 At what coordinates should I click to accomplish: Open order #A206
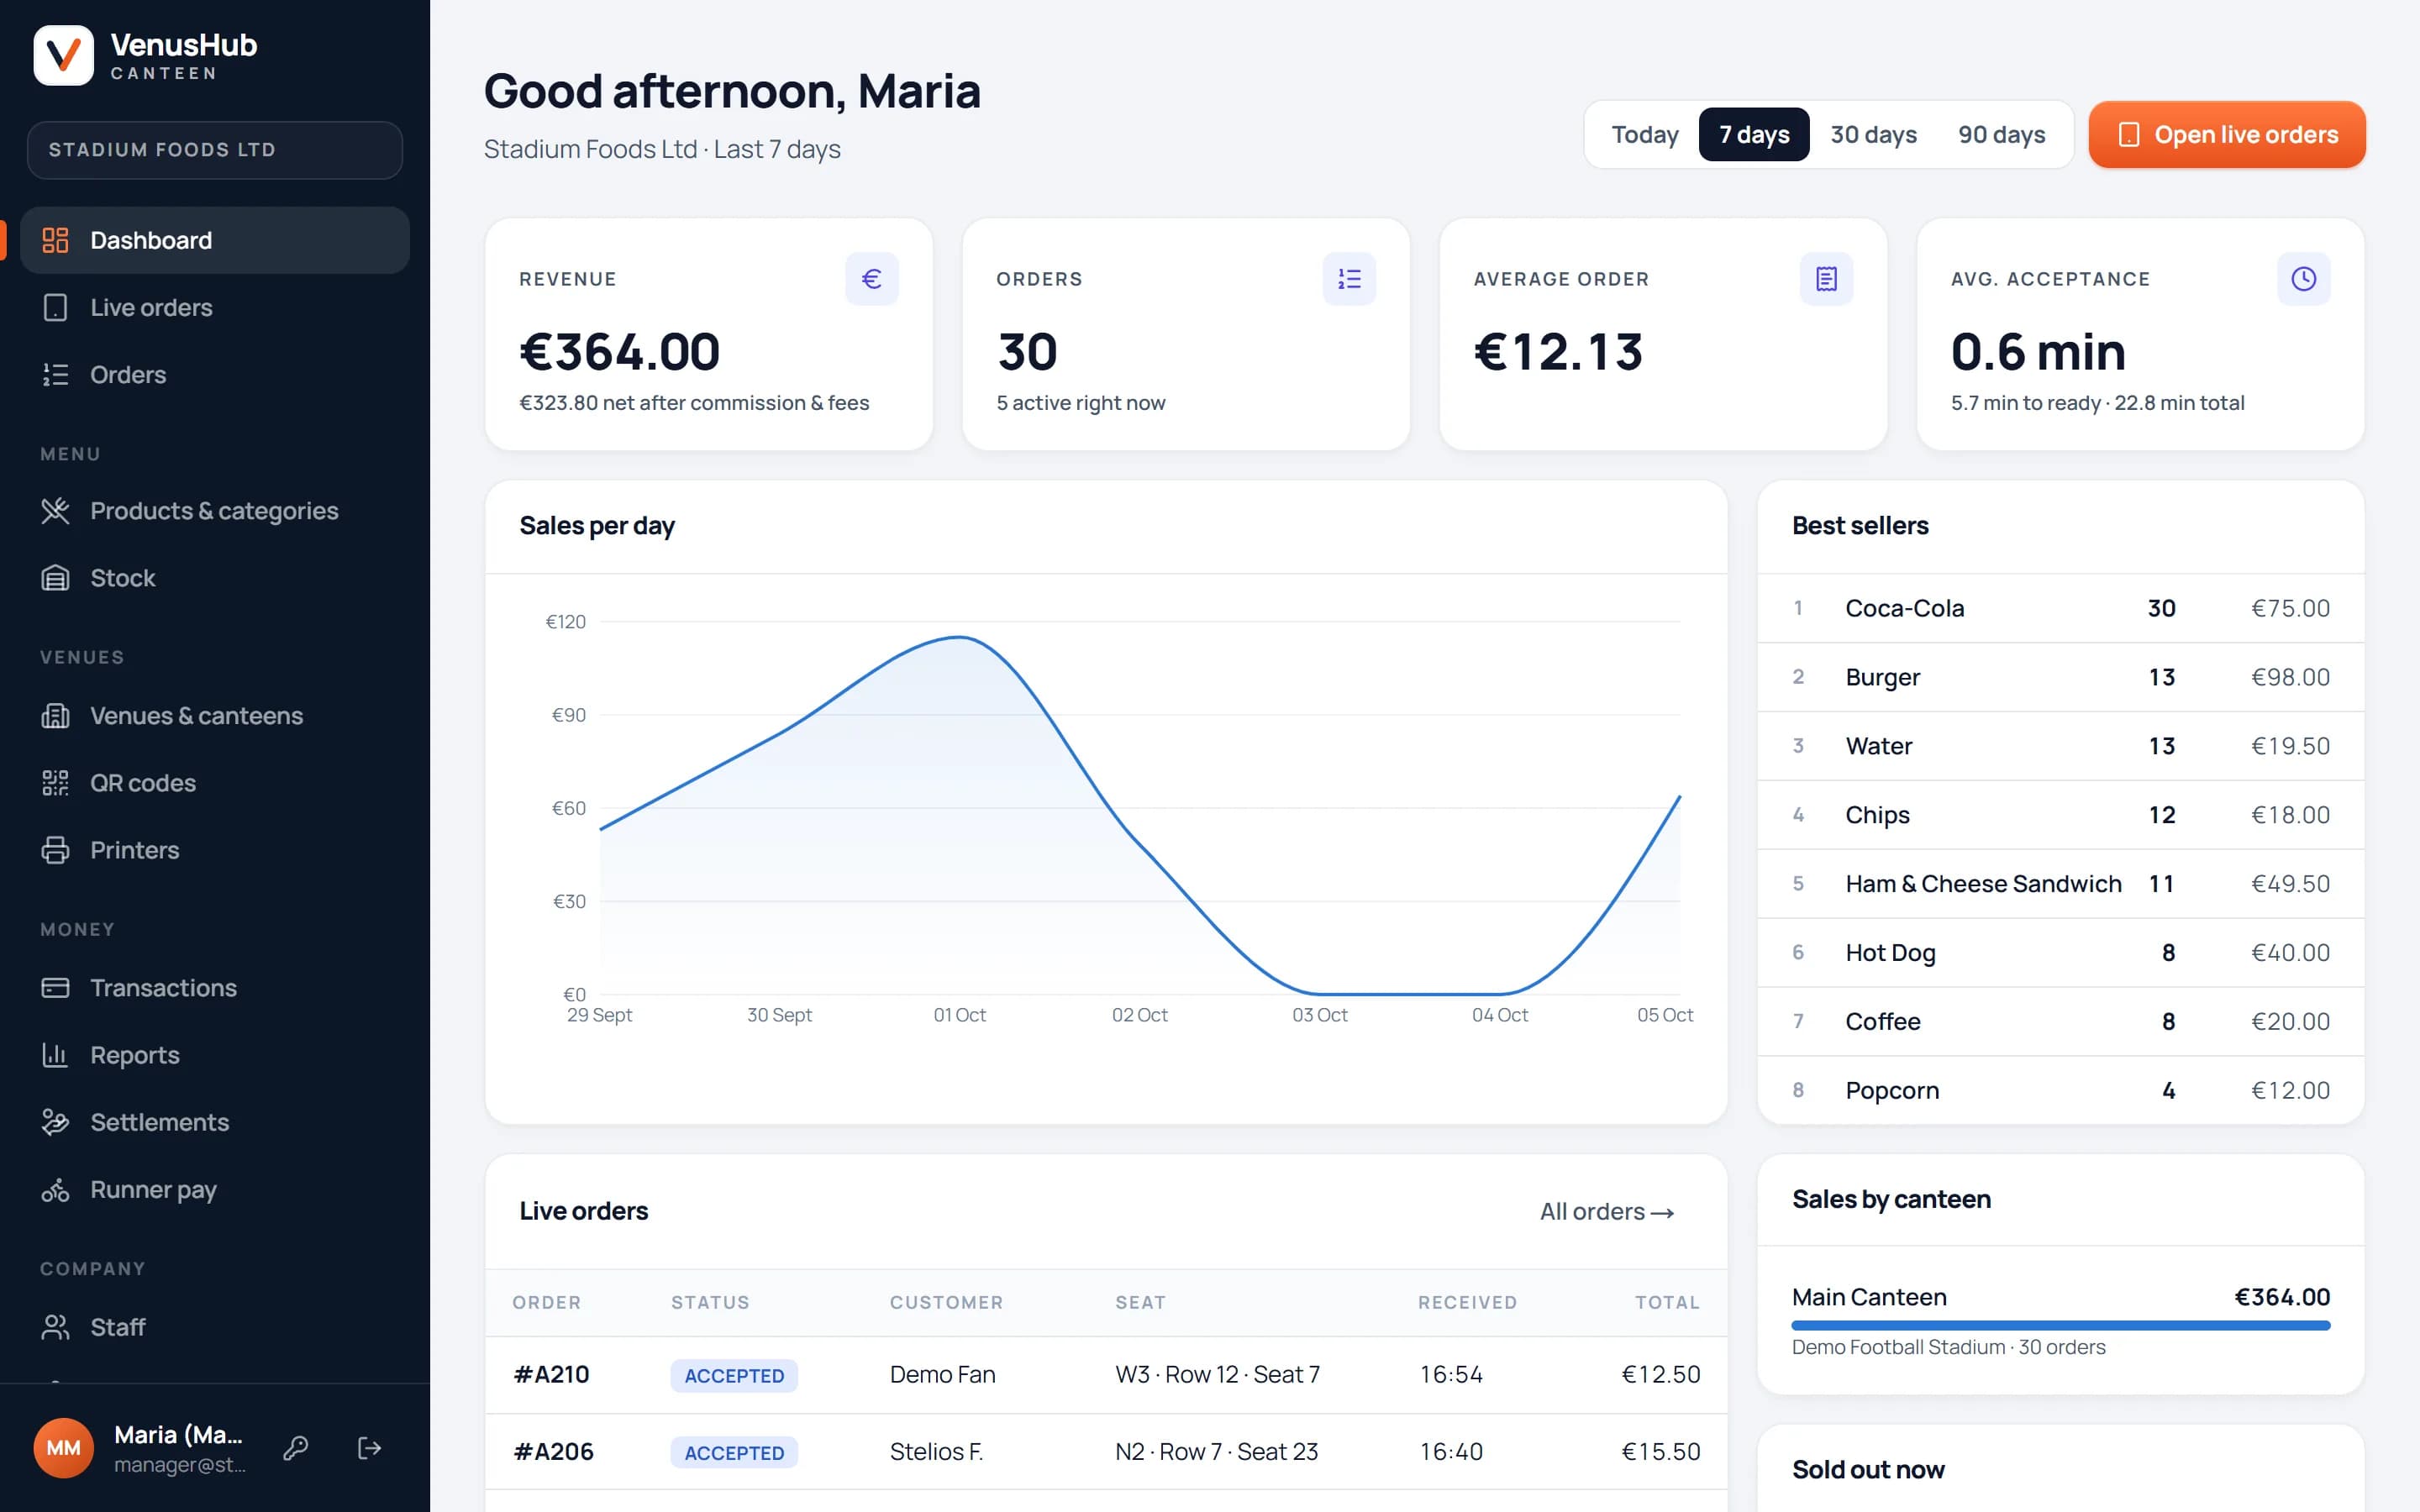(1106, 1451)
